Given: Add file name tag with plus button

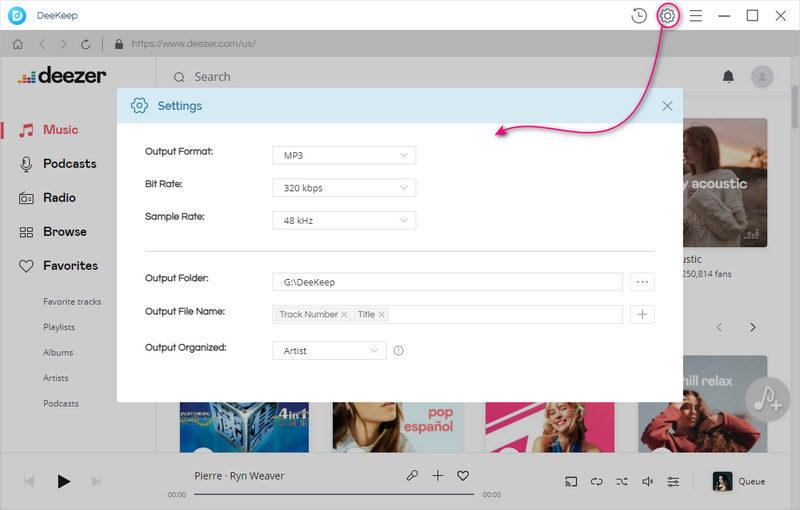Looking at the screenshot, I should coord(642,315).
